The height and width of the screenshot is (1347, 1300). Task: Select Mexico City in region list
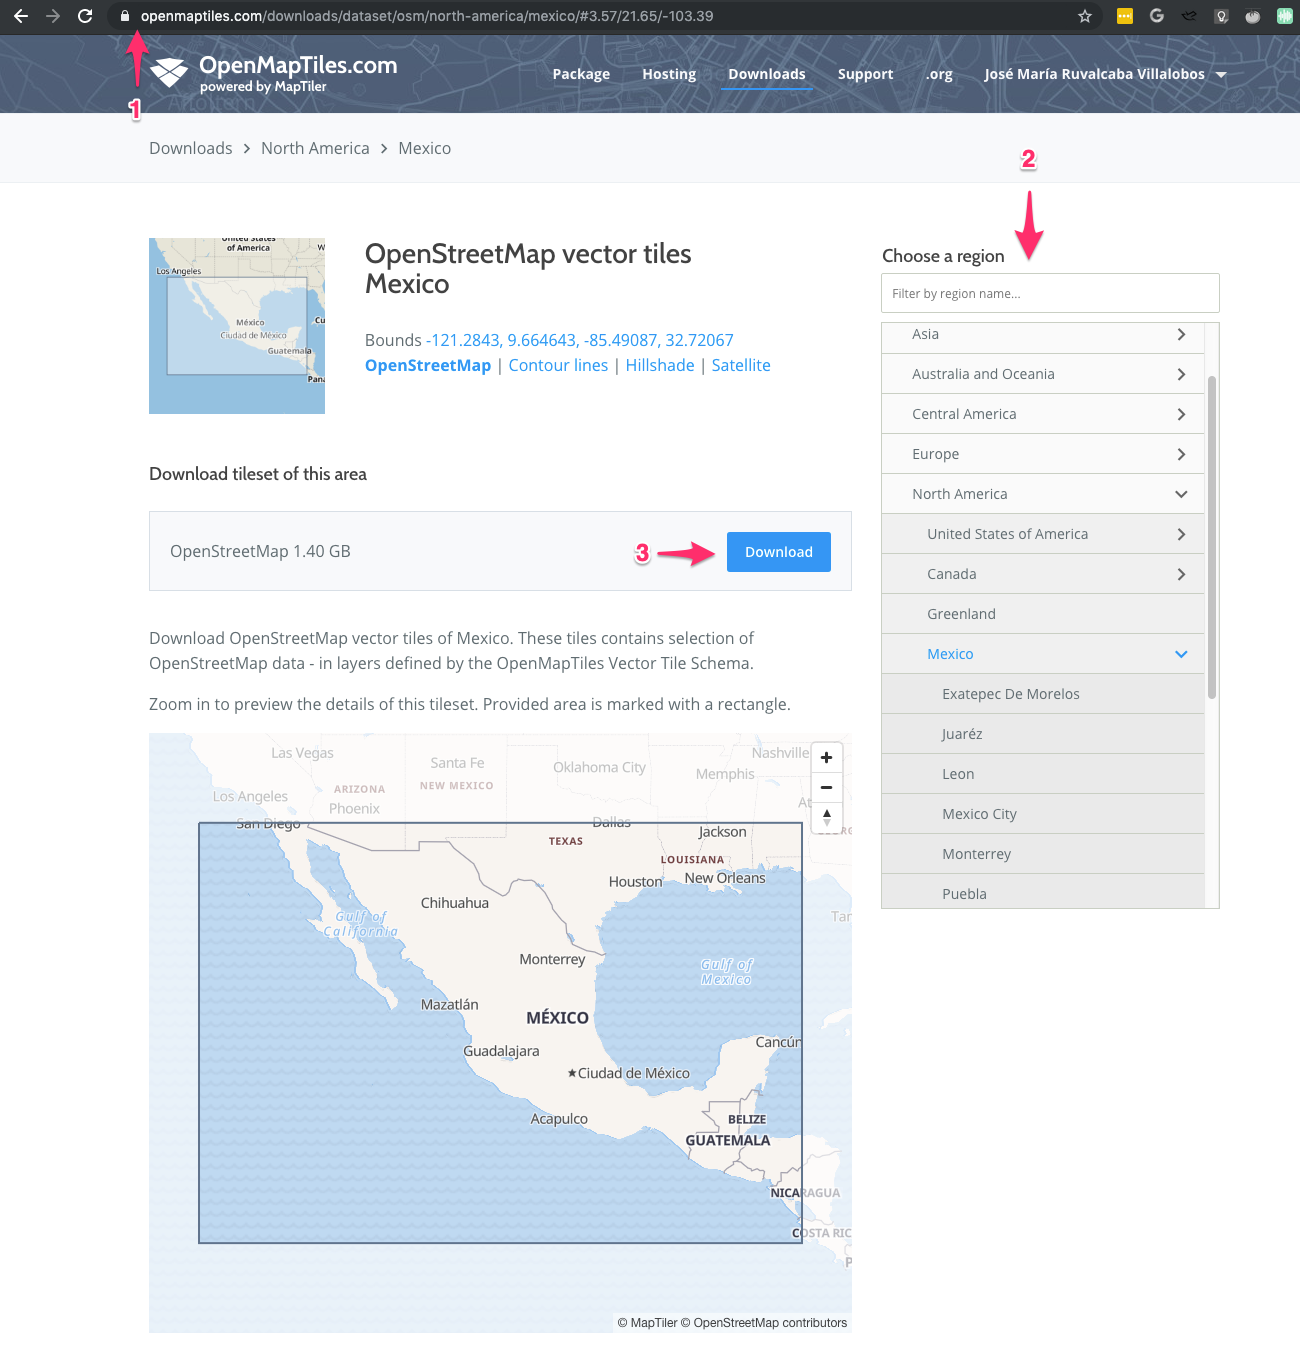click(x=1043, y=814)
